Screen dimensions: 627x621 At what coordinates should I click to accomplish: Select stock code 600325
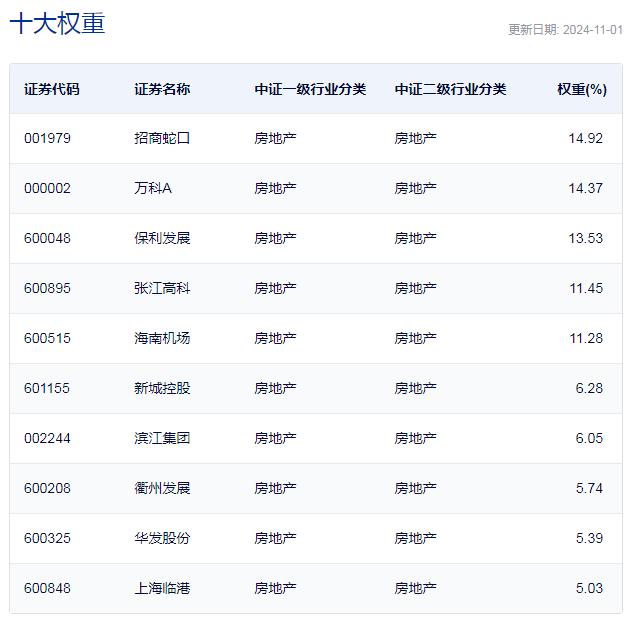pyautogui.click(x=47, y=538)
